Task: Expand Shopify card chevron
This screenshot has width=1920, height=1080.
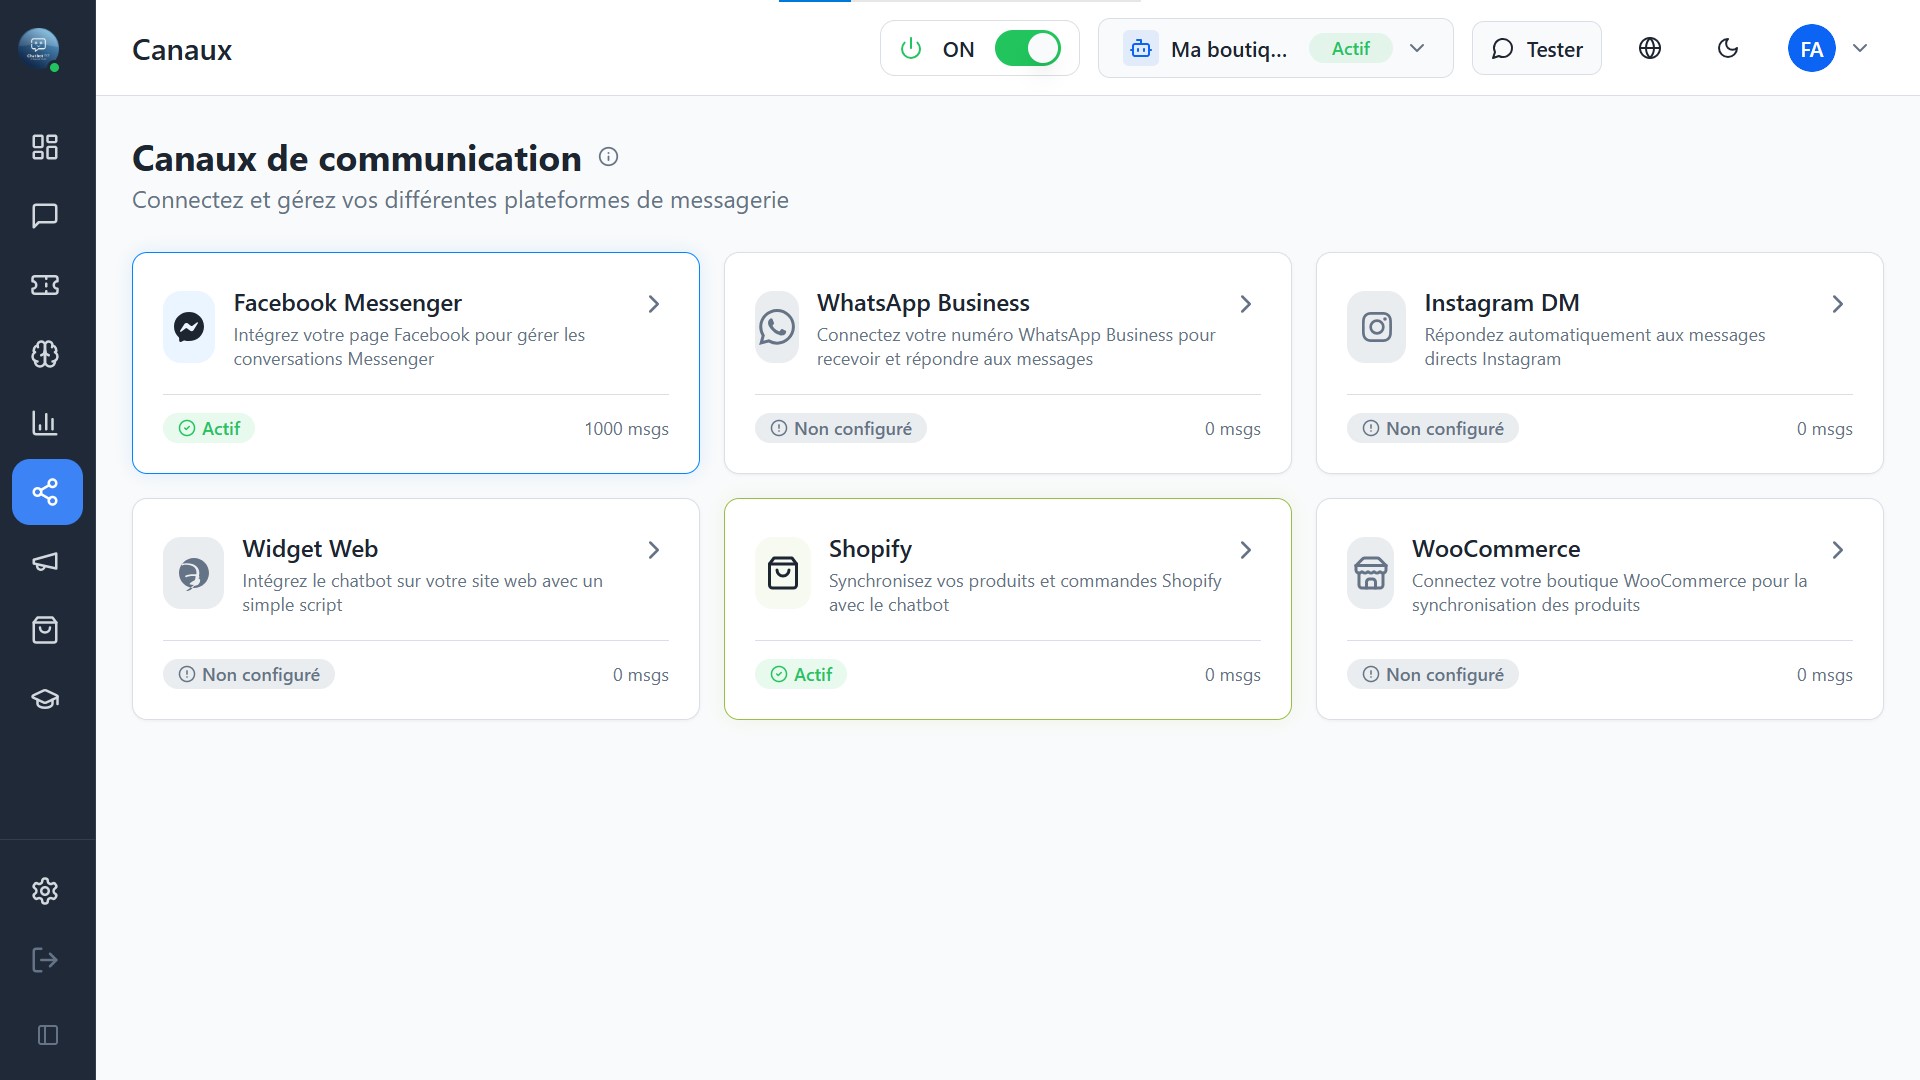Action: (x=1246, y=550)
